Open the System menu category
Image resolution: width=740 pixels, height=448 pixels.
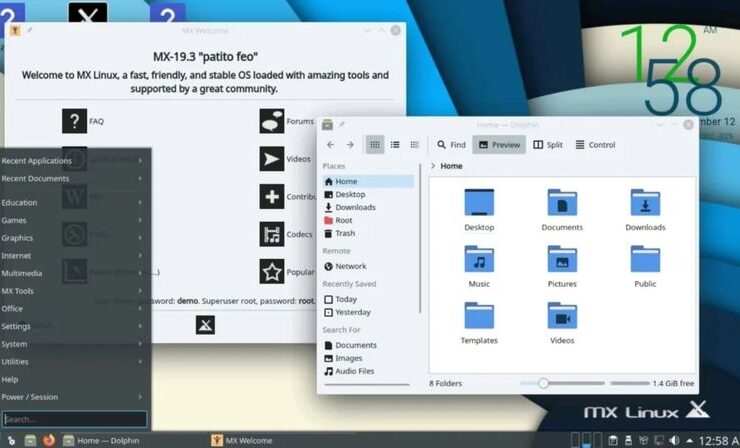coord(75,344)
